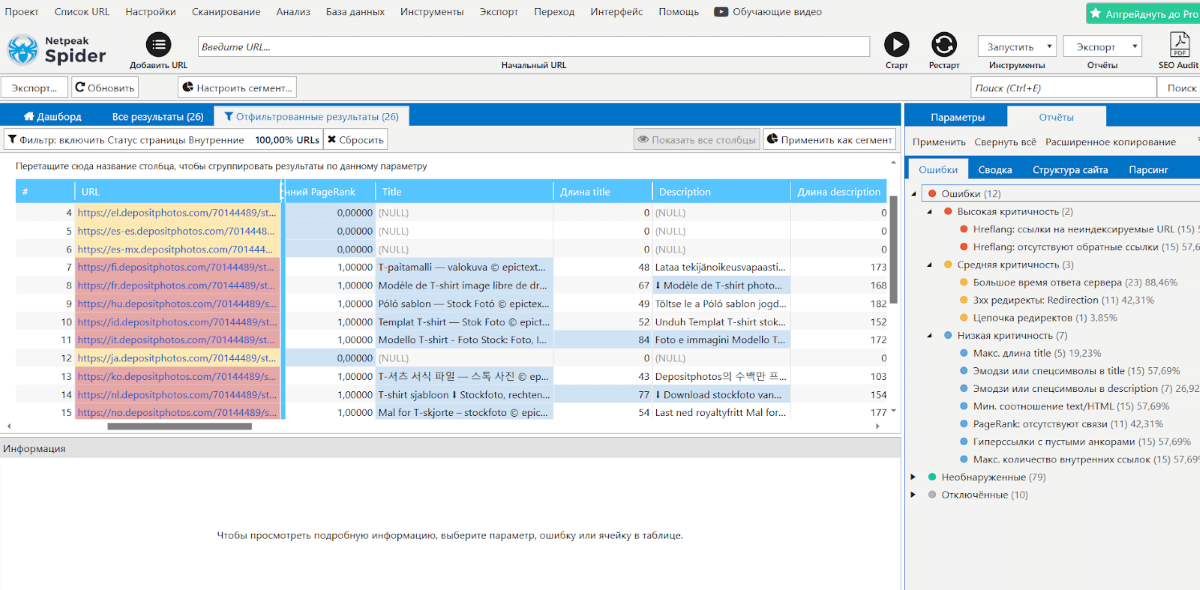Image resolution: width=1200 pixels, height=590 pixels.
Task: Open the Сводка sub-tab
Action: pos(995,170)
